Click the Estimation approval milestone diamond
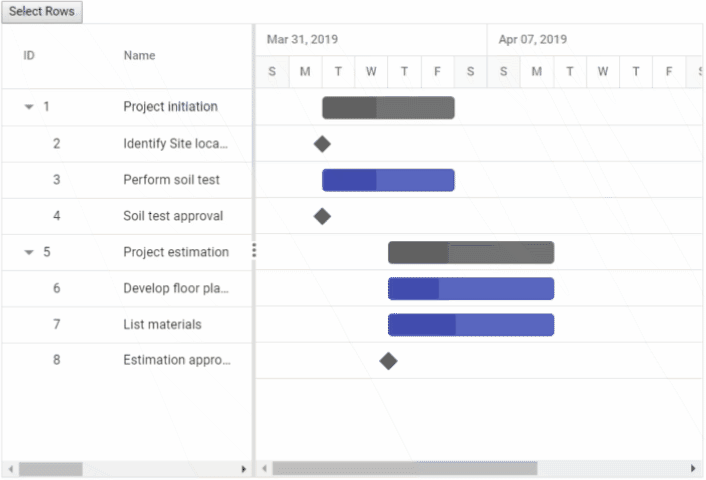The width and height of the screenshot is (706, 480). 388,361
